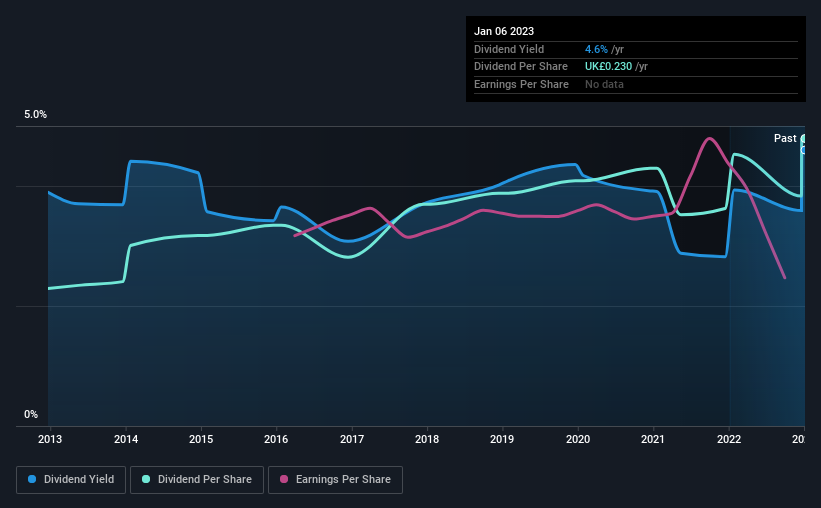Click the teal data point marker beside Past
This screenshot has height=508, width=821.
(803, 139)
